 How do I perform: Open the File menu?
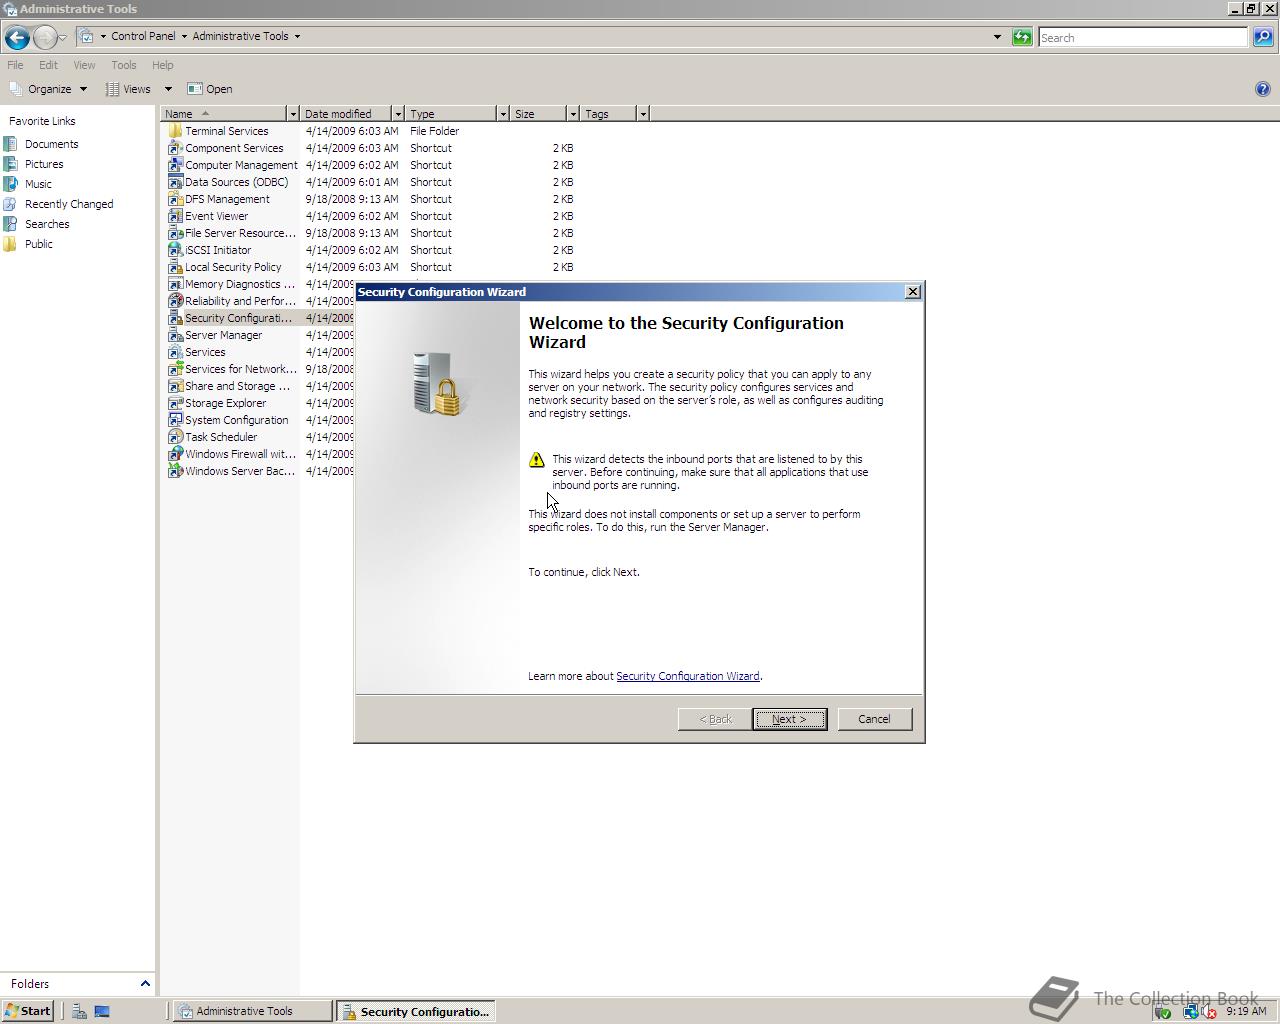(x=15, y=65)
